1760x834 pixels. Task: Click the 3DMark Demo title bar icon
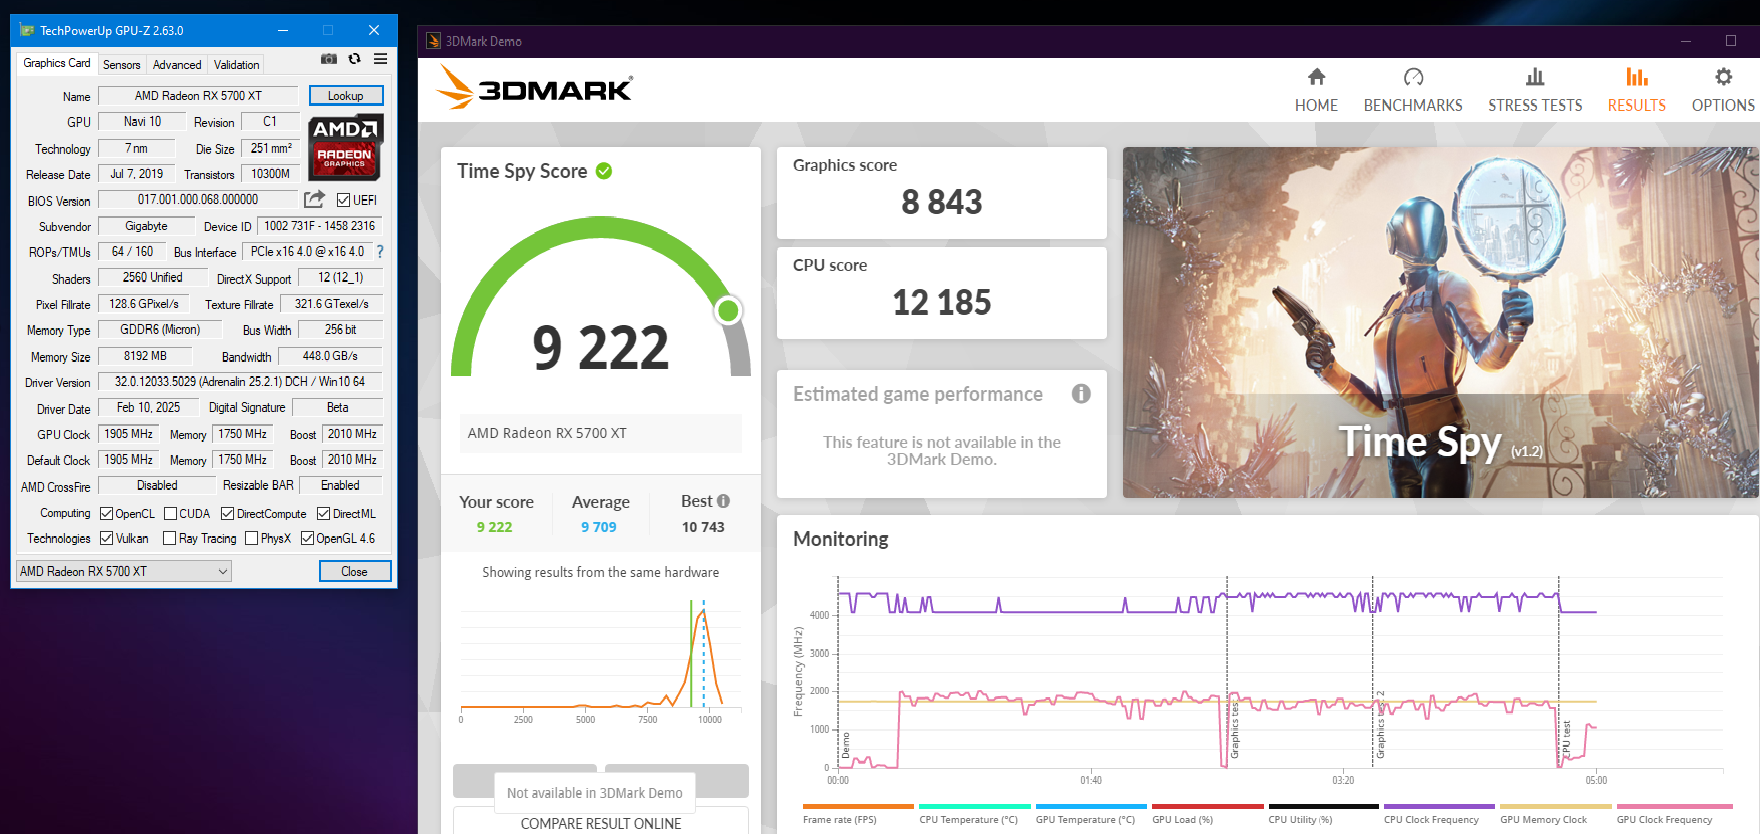tap(433, 41)
